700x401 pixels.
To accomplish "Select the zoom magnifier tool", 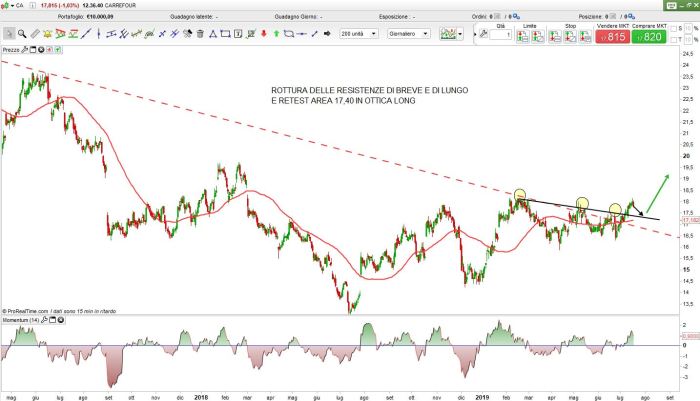I will pyautogui.click(x=22, y=33).
